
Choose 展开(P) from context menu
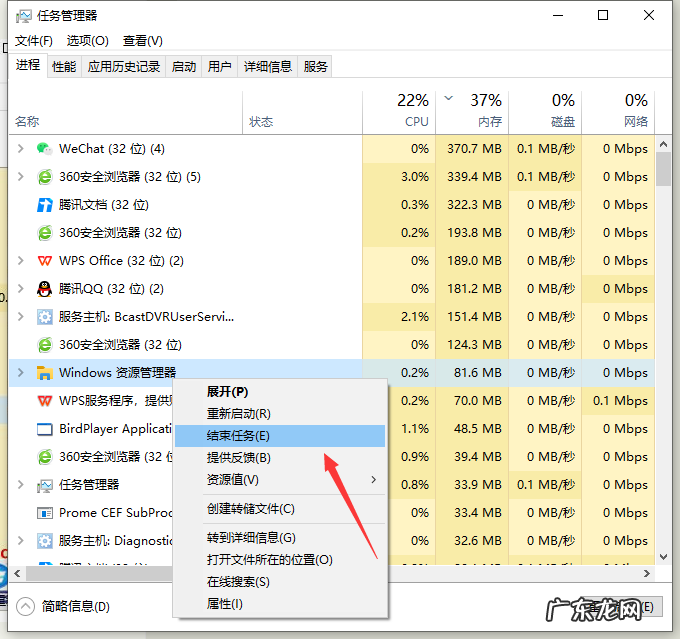coord(280,392)
